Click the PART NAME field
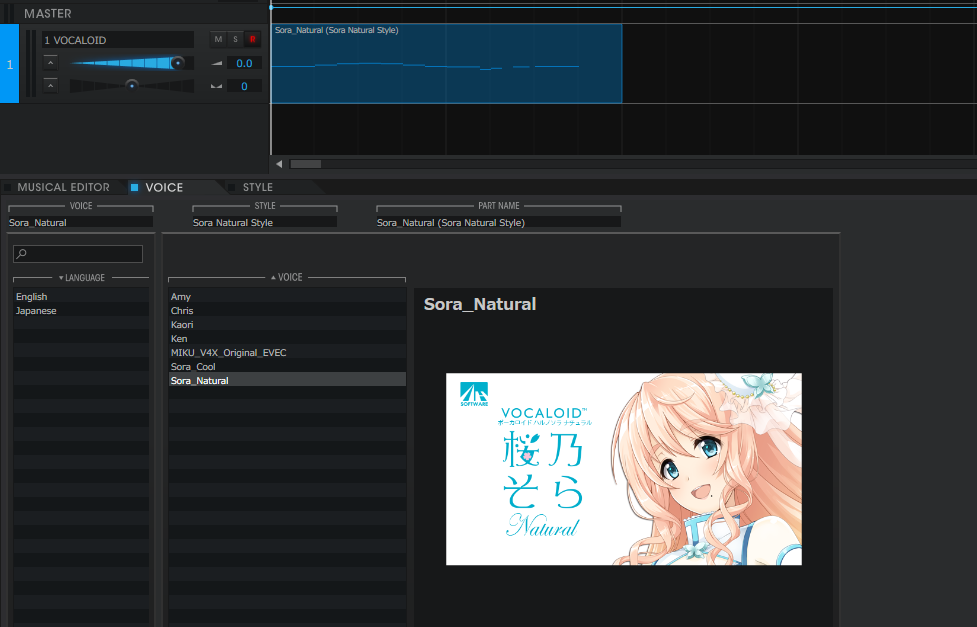 pos(498,223)
